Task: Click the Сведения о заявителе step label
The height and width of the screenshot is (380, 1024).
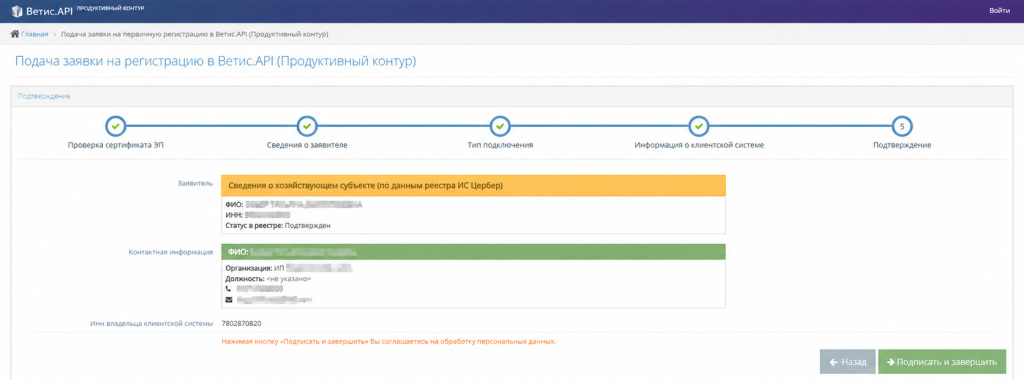Action: [307, 145]
